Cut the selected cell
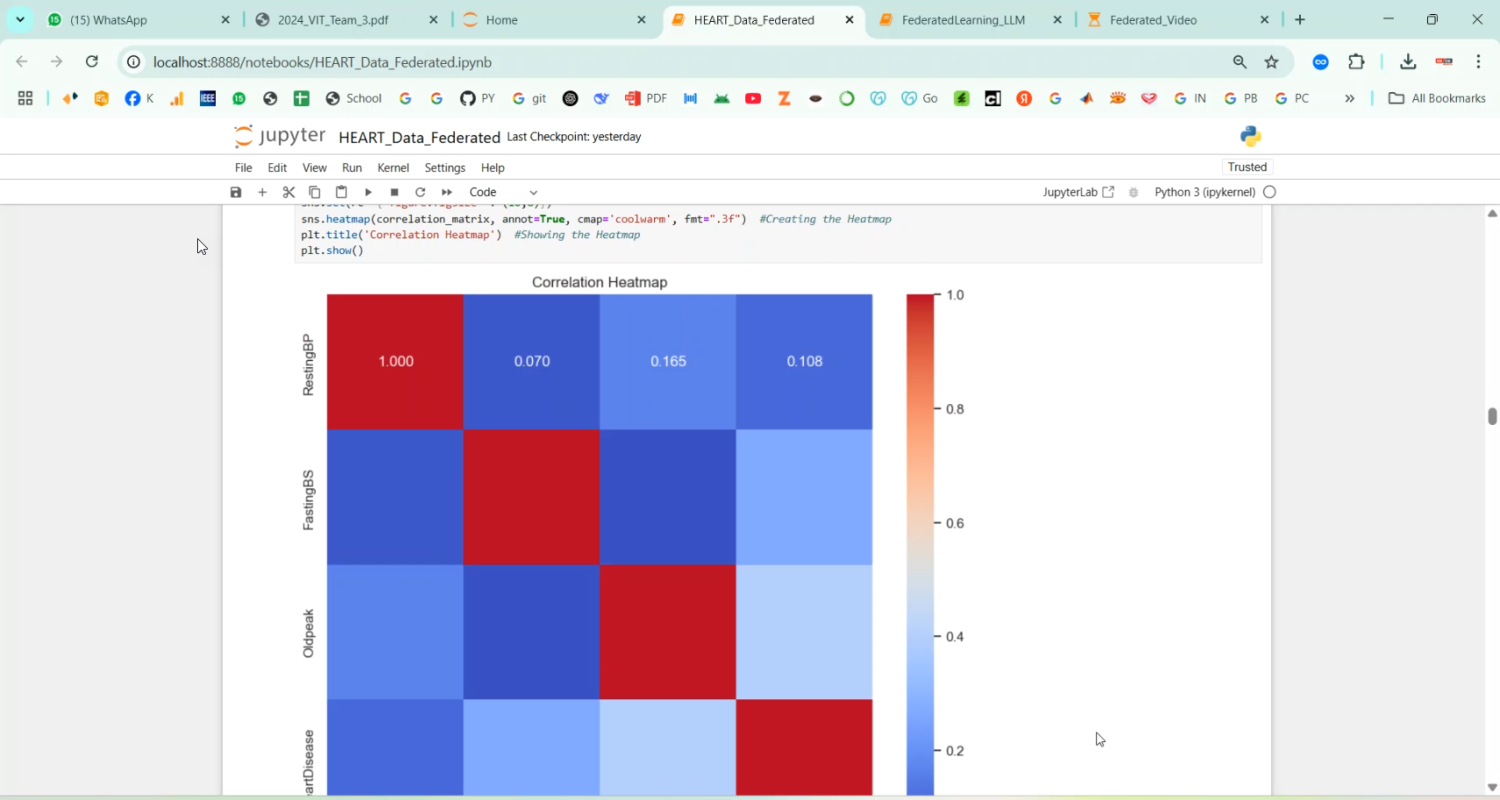This screenshot has width=1500, height=800. click(289, 191)
